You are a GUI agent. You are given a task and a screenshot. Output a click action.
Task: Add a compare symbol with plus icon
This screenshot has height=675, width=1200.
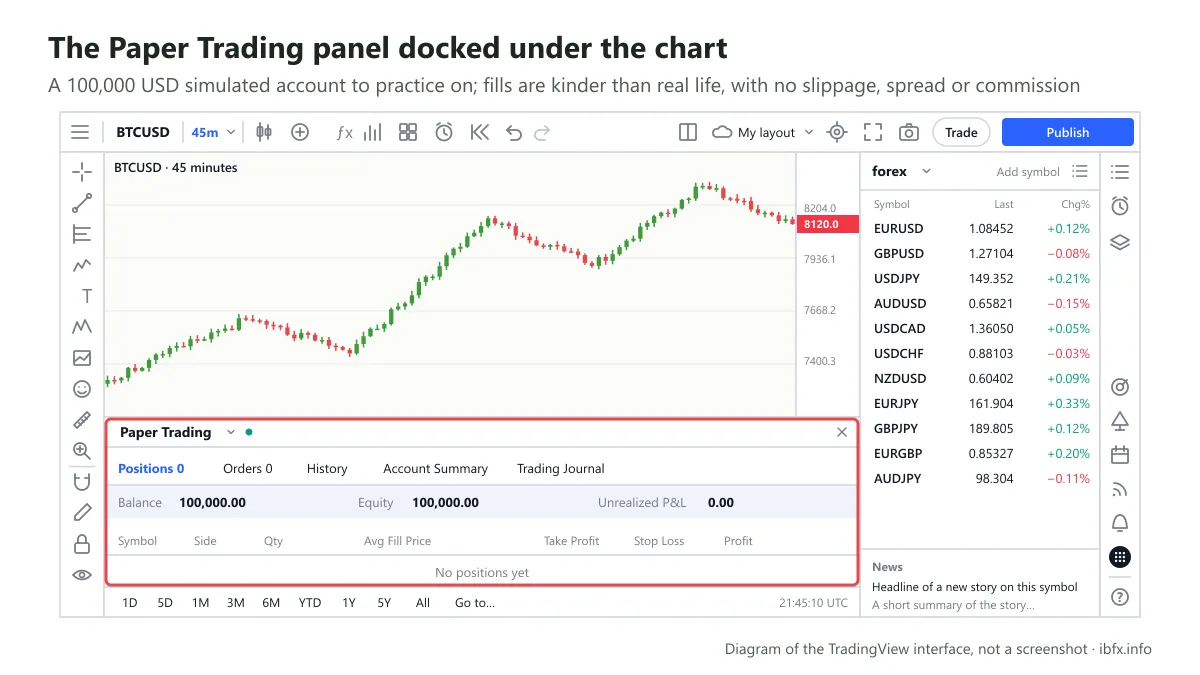coord(300,132)
